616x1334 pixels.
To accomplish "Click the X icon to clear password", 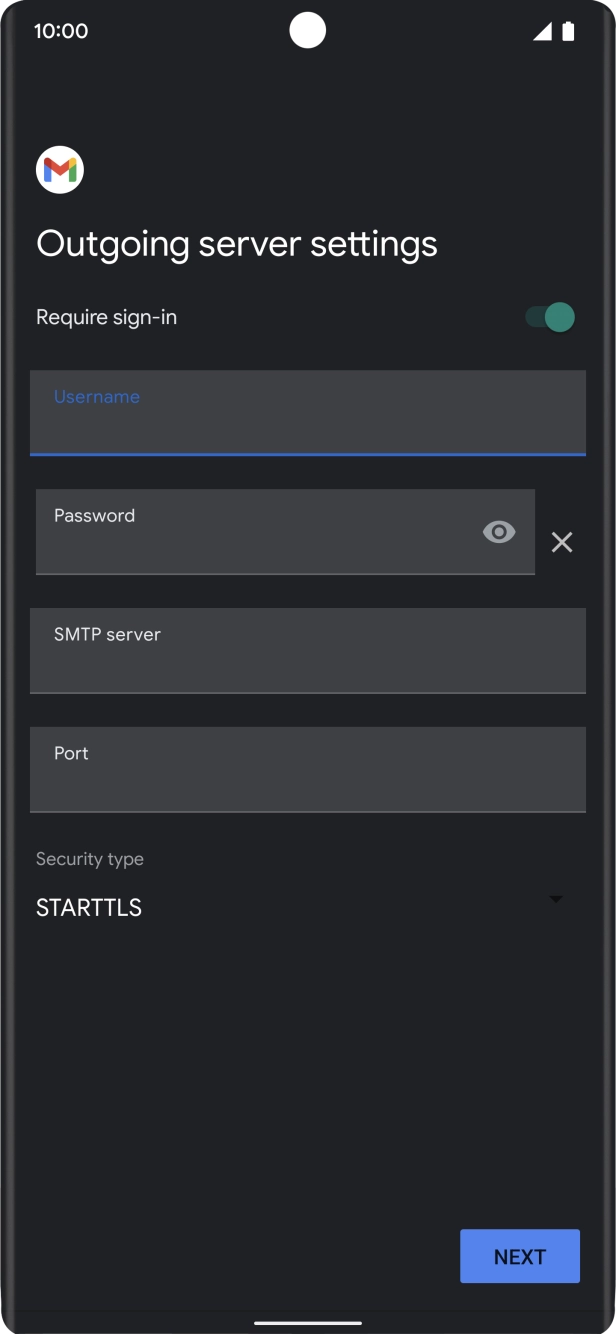I will [x=561, y=542].
